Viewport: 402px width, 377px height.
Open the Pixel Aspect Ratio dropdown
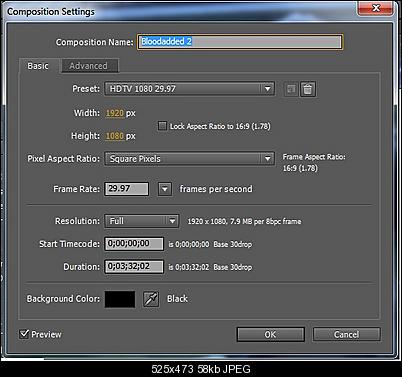(x=190, y=159)
